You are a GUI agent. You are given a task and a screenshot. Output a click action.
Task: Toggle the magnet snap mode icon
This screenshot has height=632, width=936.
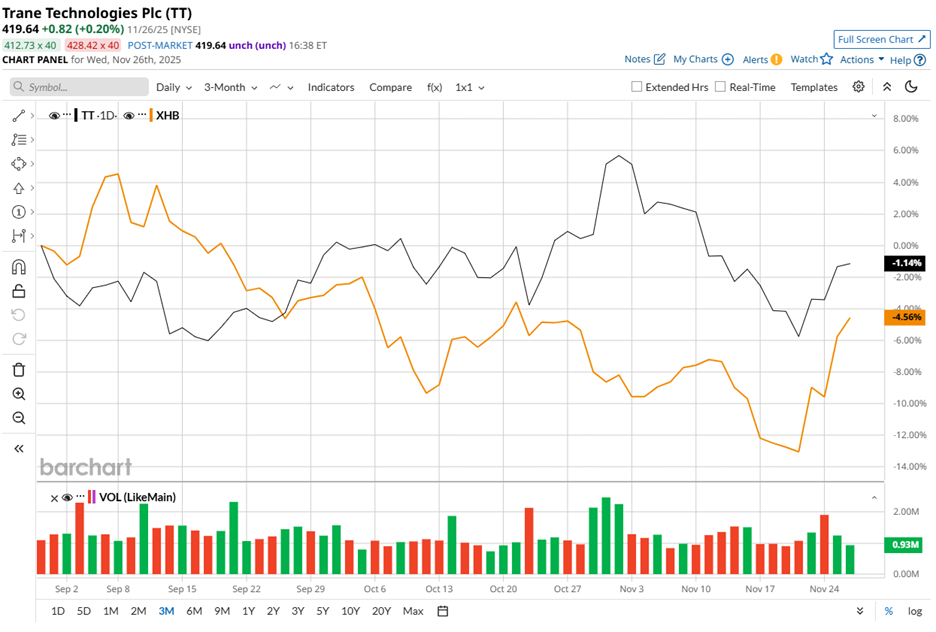click(19, 266)
